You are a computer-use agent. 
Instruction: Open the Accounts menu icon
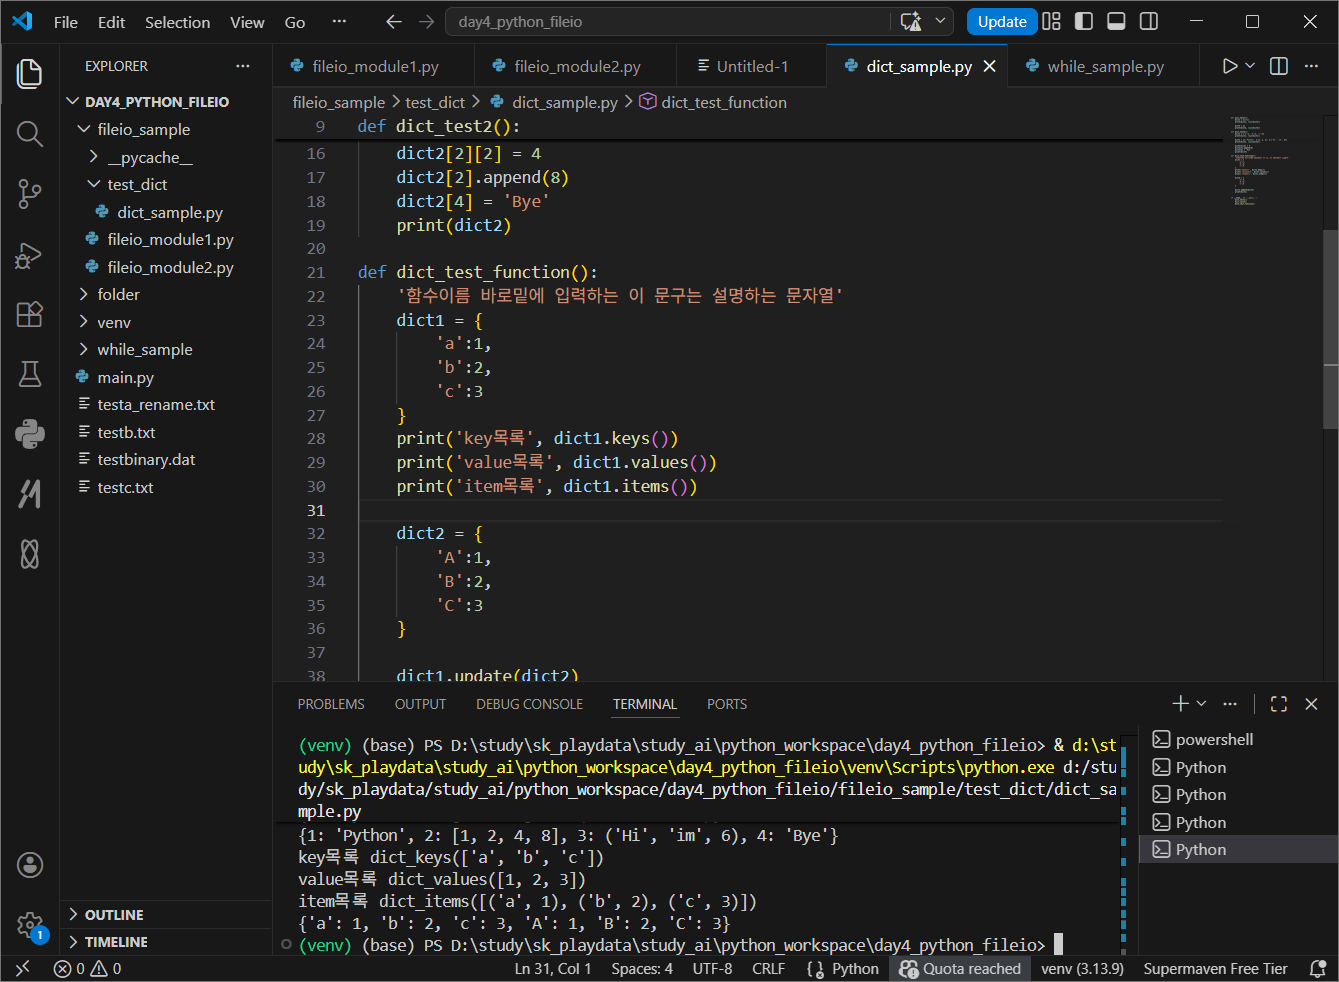coord(30,865)
